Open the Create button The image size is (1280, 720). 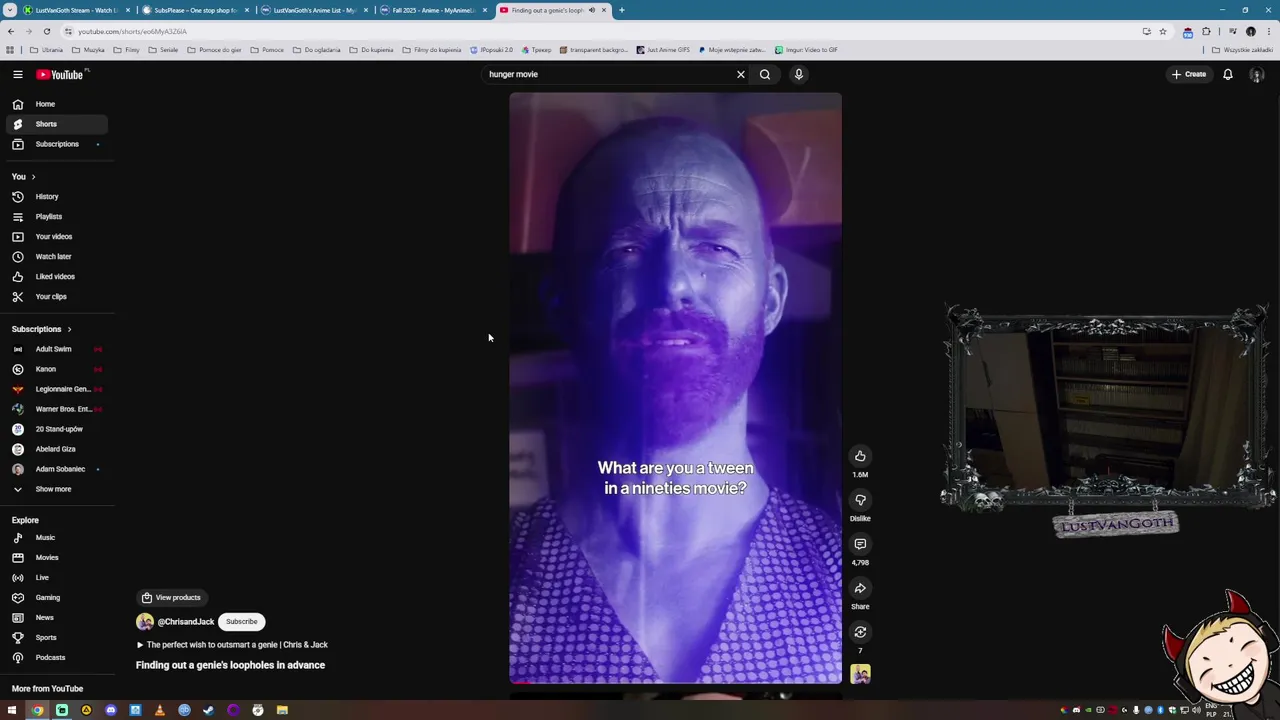click(x=1189, y=74)
